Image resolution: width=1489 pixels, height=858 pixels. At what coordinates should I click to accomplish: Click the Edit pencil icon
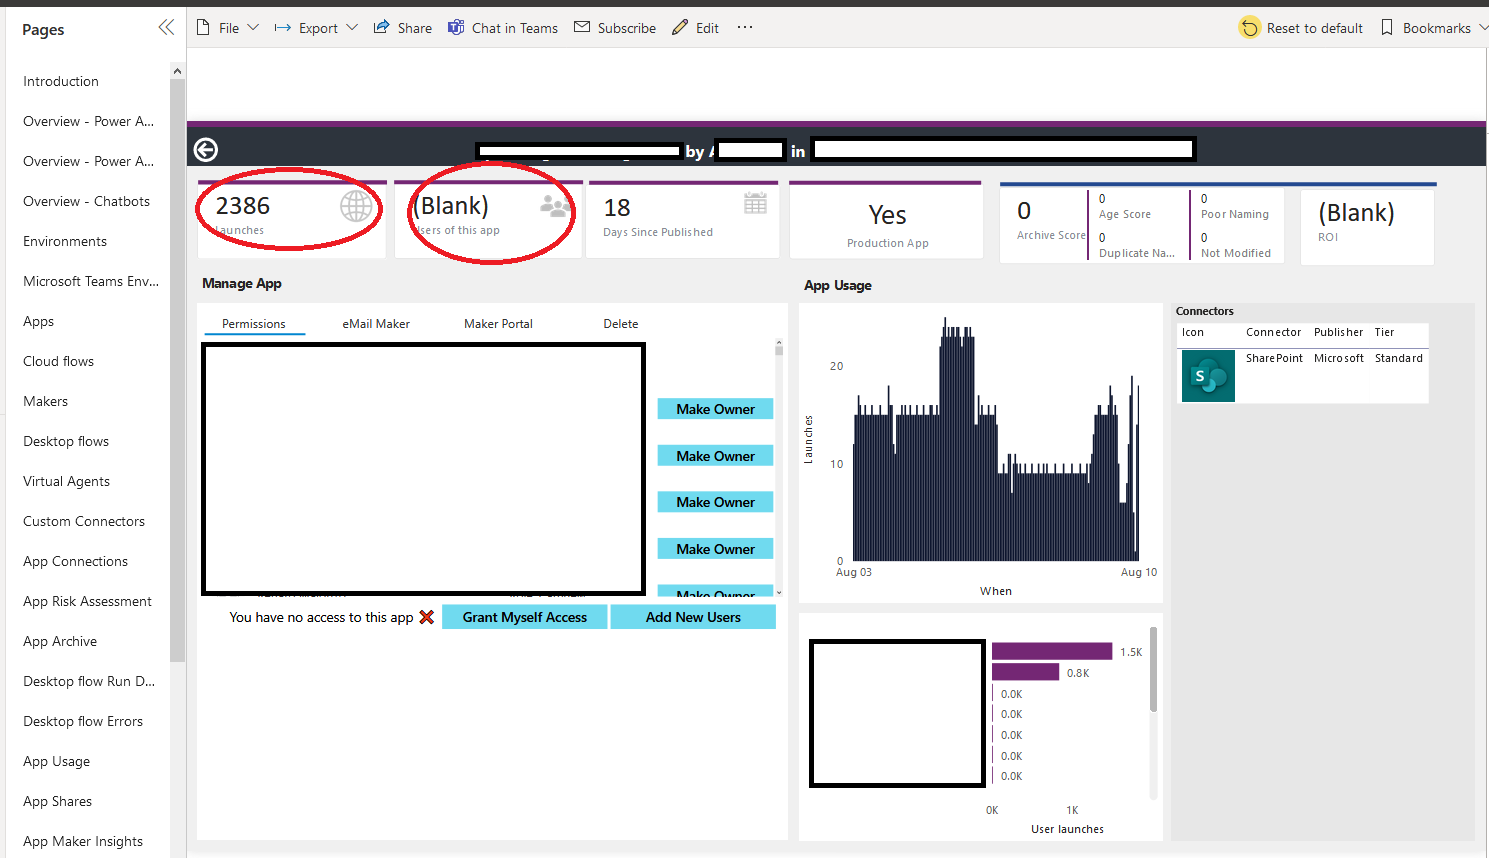678,27
